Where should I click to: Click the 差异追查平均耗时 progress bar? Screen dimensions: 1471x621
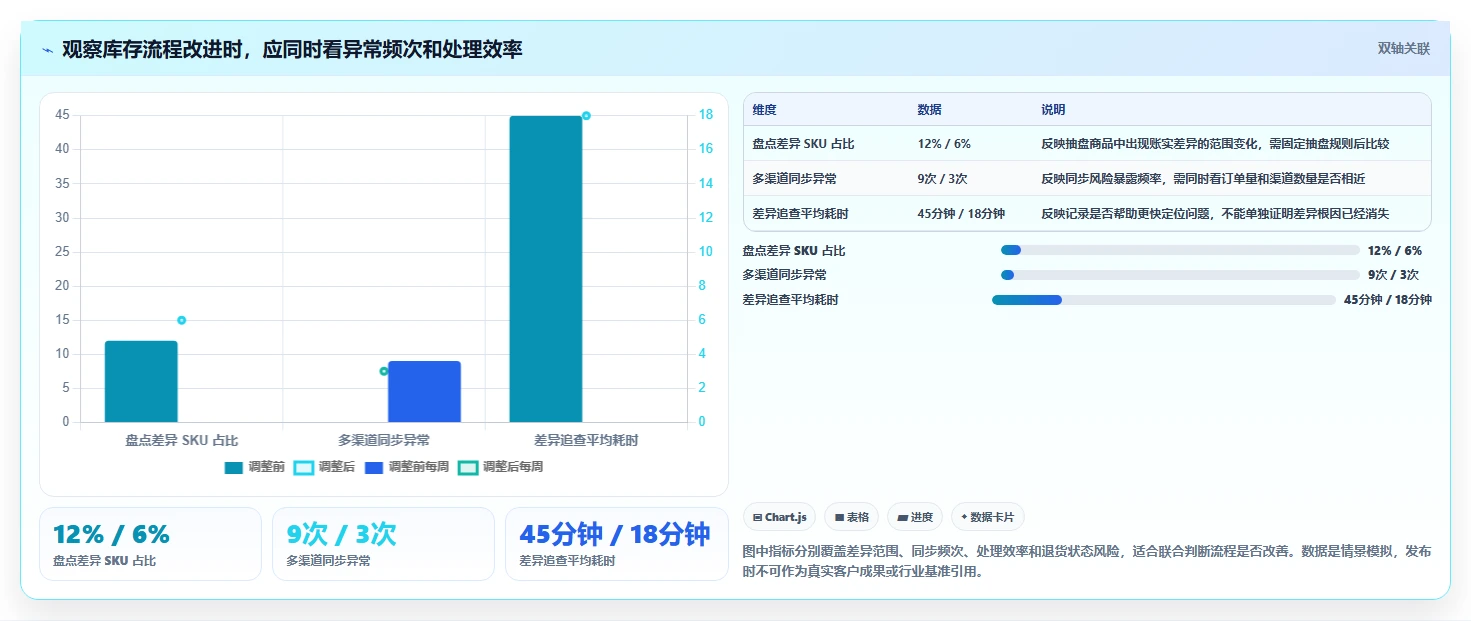pyautogui.click(x=1164, y=300)
